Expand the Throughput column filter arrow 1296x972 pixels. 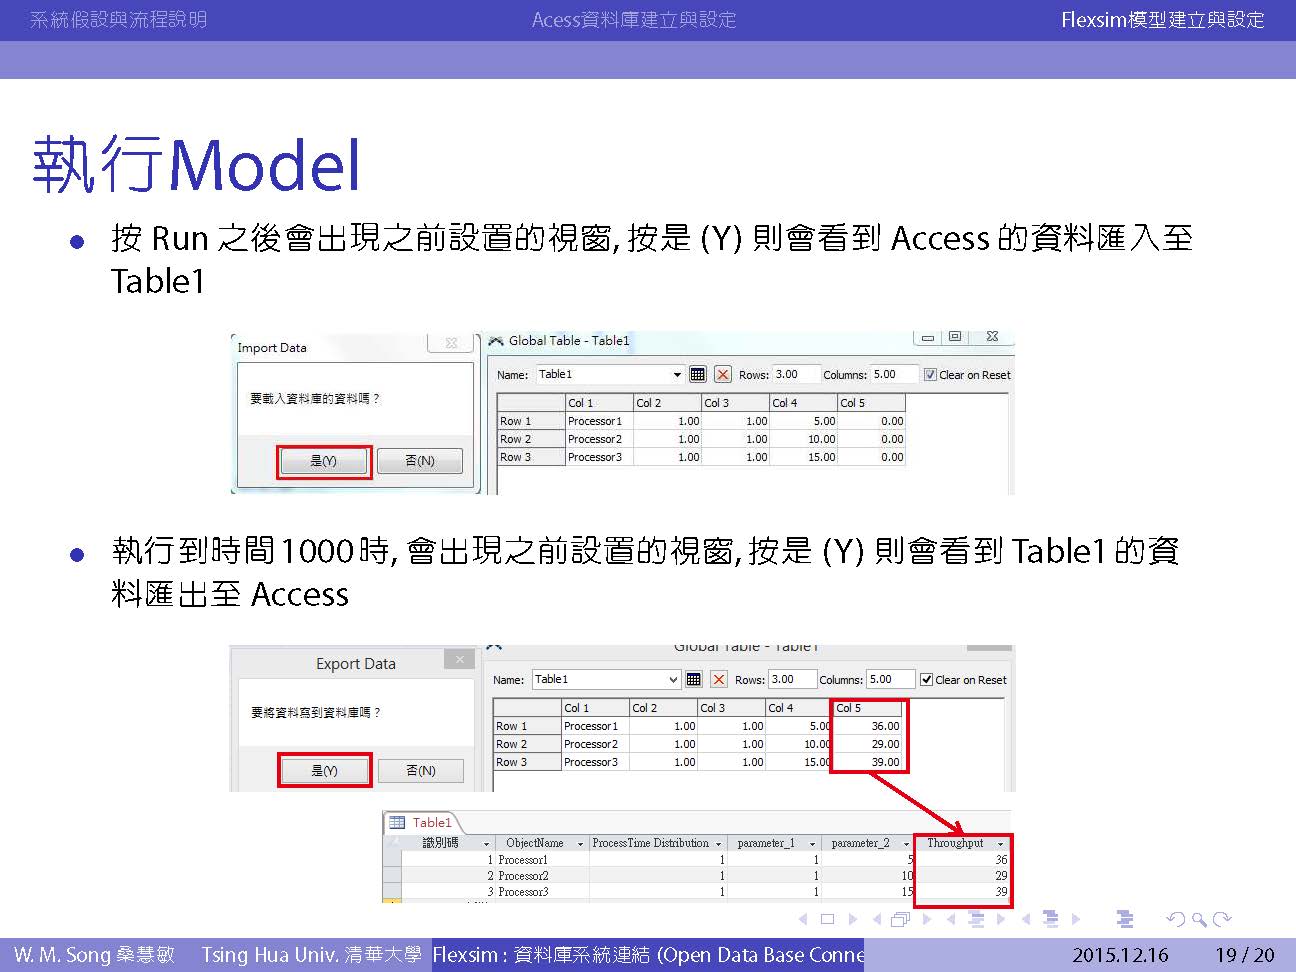point(1000,844)
